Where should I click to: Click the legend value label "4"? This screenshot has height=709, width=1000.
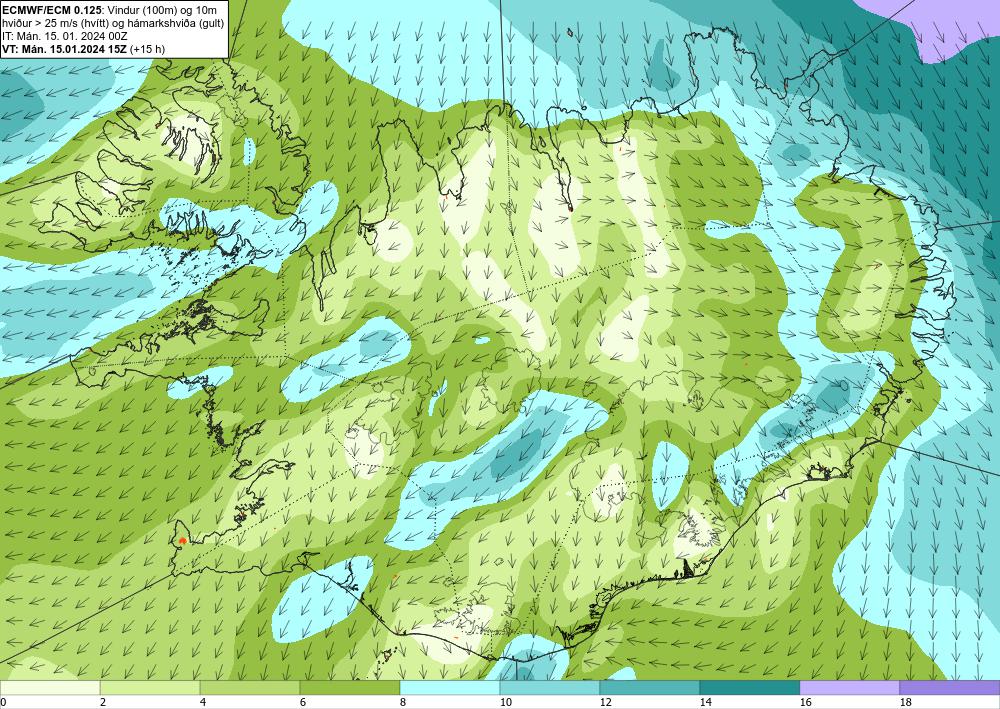click(x=203, y=703)
